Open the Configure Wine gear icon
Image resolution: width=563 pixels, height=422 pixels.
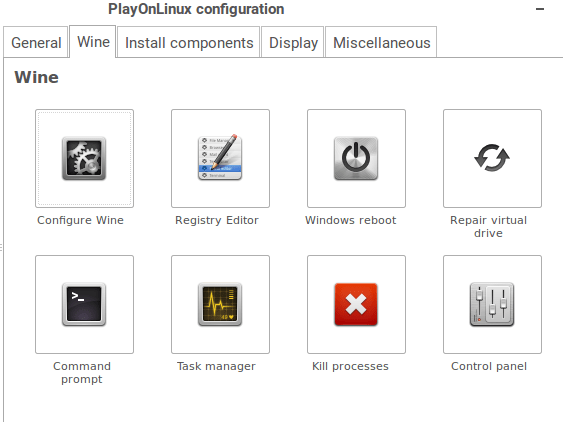[84, 158]
